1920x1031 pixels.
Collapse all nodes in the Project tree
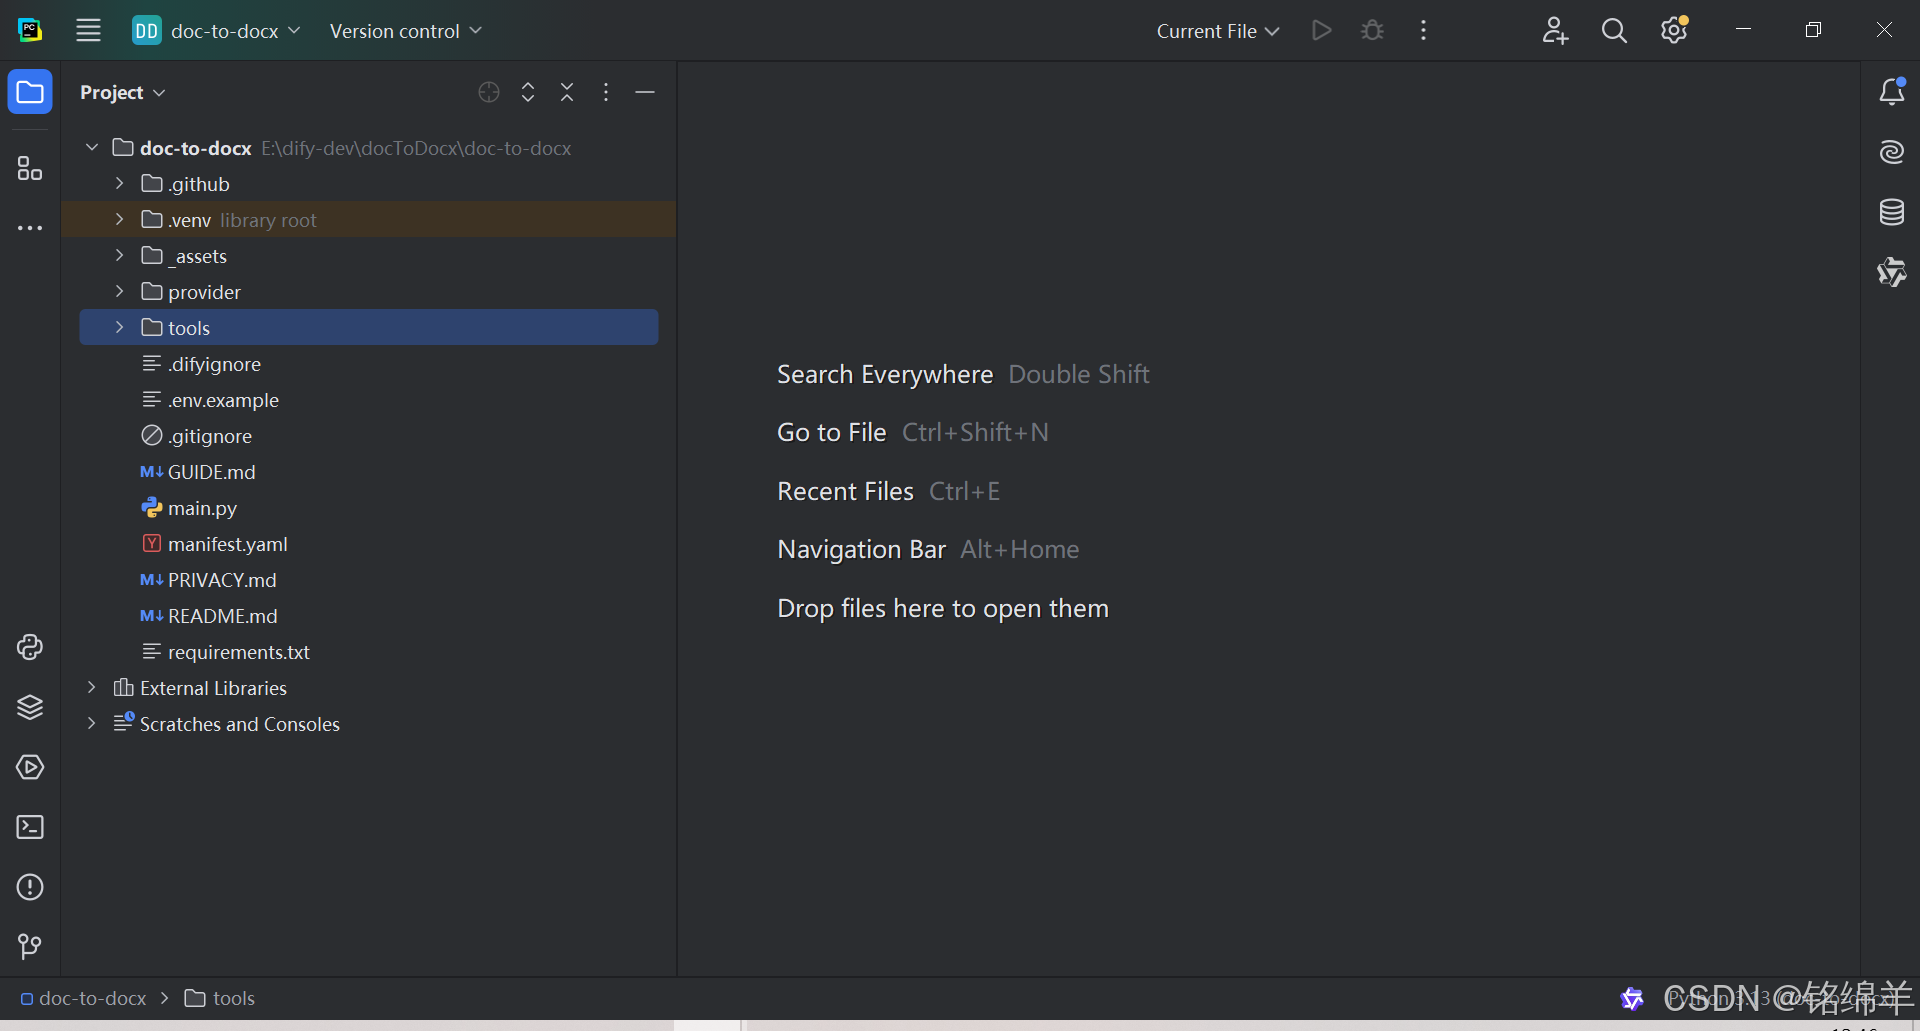pyautogui.click(x=566, y=92)
